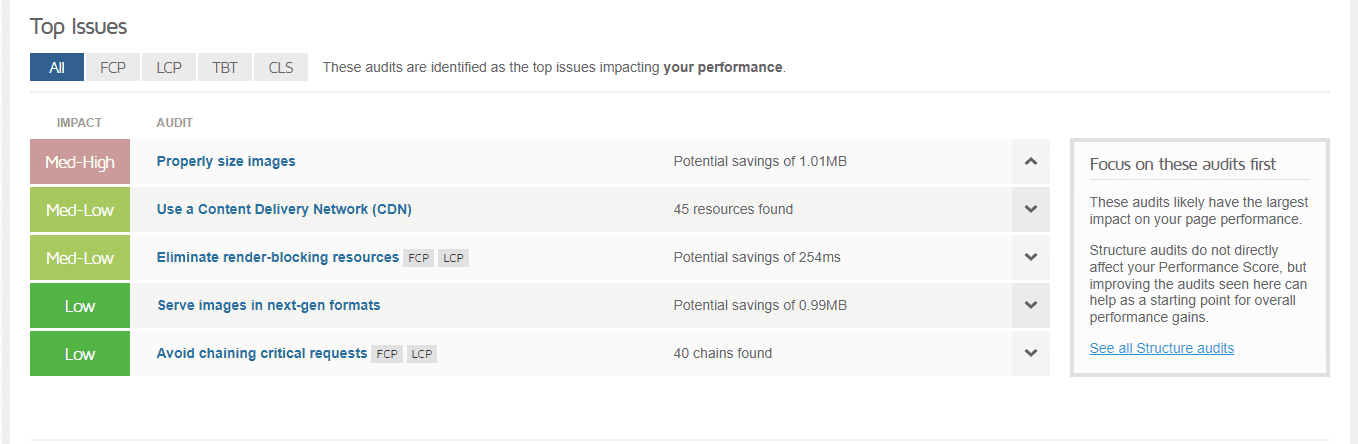Expand Avoid chaining critical requests row
Screen dimensions: 1358x444
pyautogui.click(x=1031, y=353)
